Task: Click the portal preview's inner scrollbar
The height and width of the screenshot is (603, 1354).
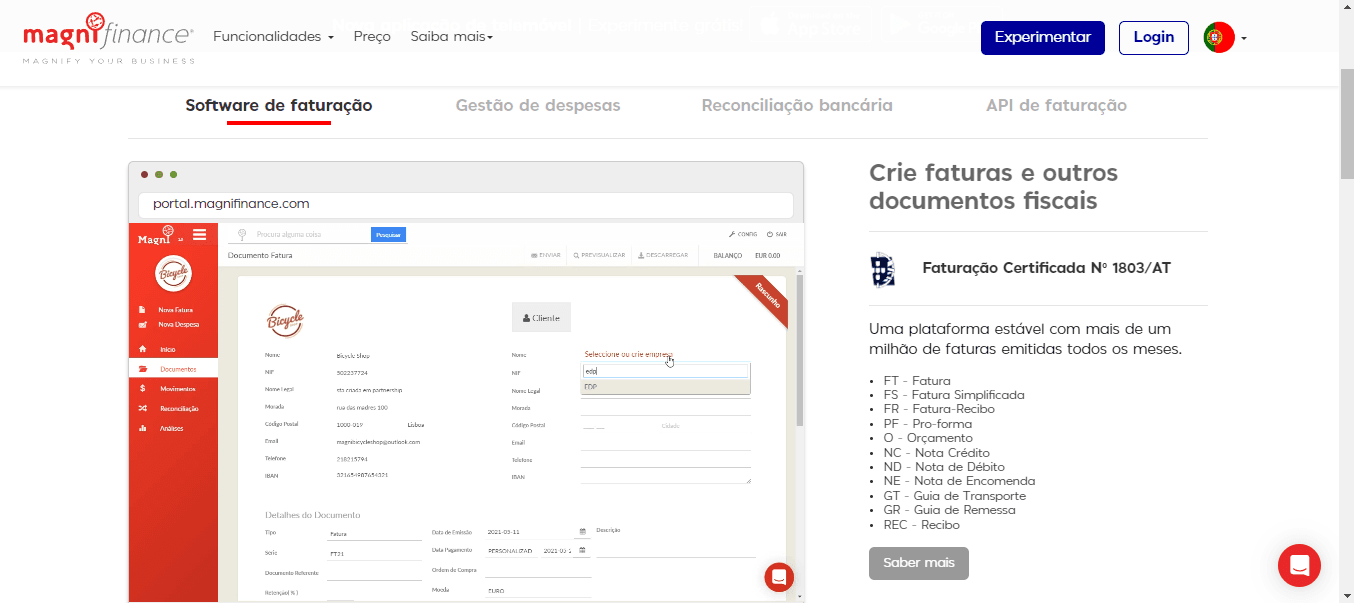Action: (799, 350)
